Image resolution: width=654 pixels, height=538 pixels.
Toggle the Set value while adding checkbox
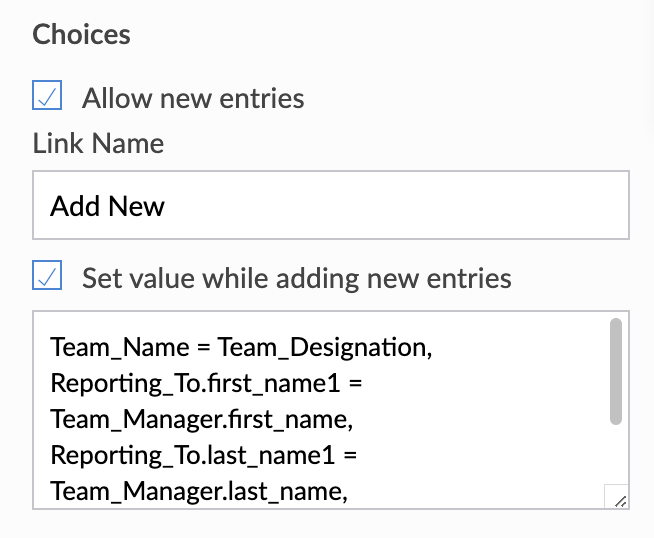pyautogui.click(x=47, y=276)
